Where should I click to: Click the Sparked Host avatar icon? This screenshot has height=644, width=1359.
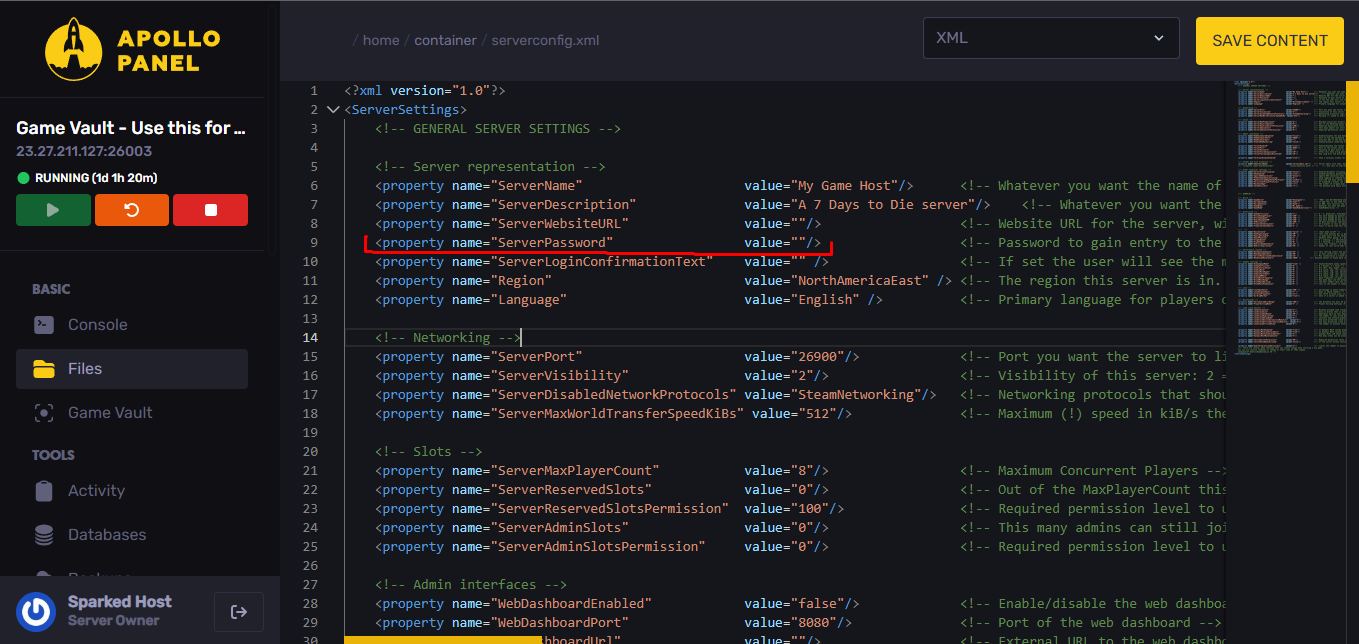(37, 611)
